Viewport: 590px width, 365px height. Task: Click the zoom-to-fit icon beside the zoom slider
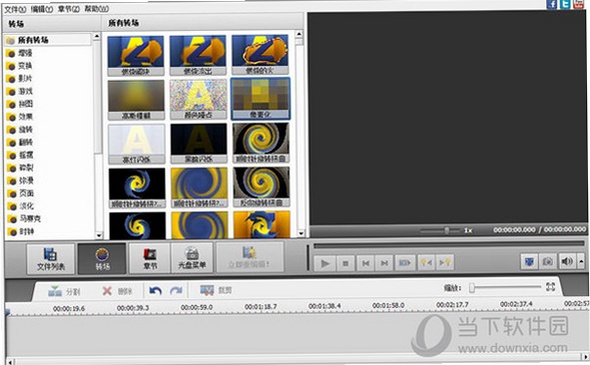click(550, 287)
